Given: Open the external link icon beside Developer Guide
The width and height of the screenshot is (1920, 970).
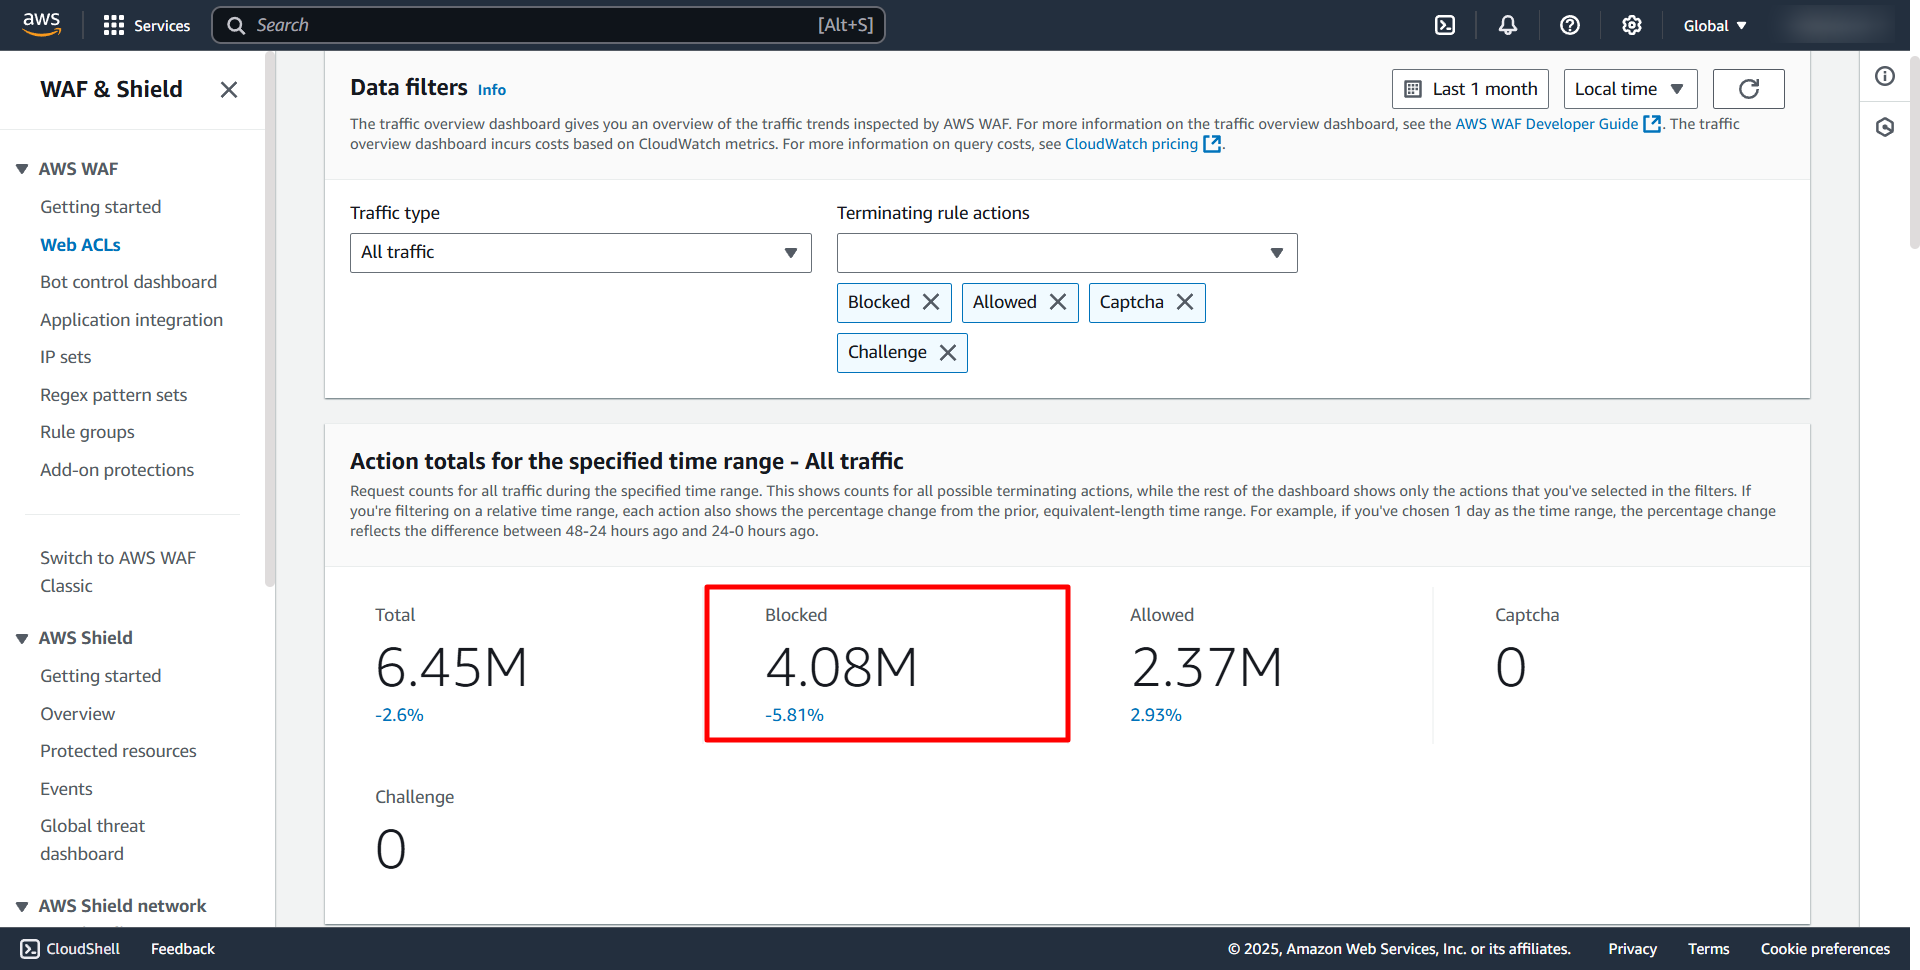Looking at the screenshot, I should pyautogui.click(x=1652, y=124).
